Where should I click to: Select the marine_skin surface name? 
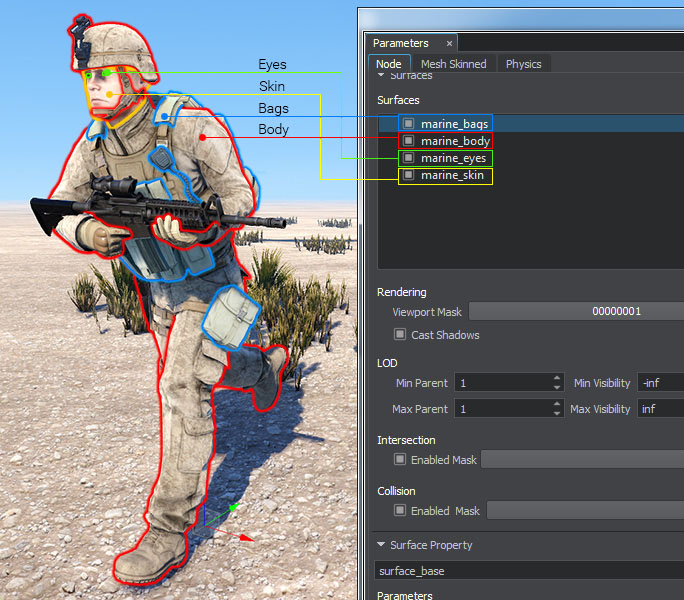[x=451, y=176]
